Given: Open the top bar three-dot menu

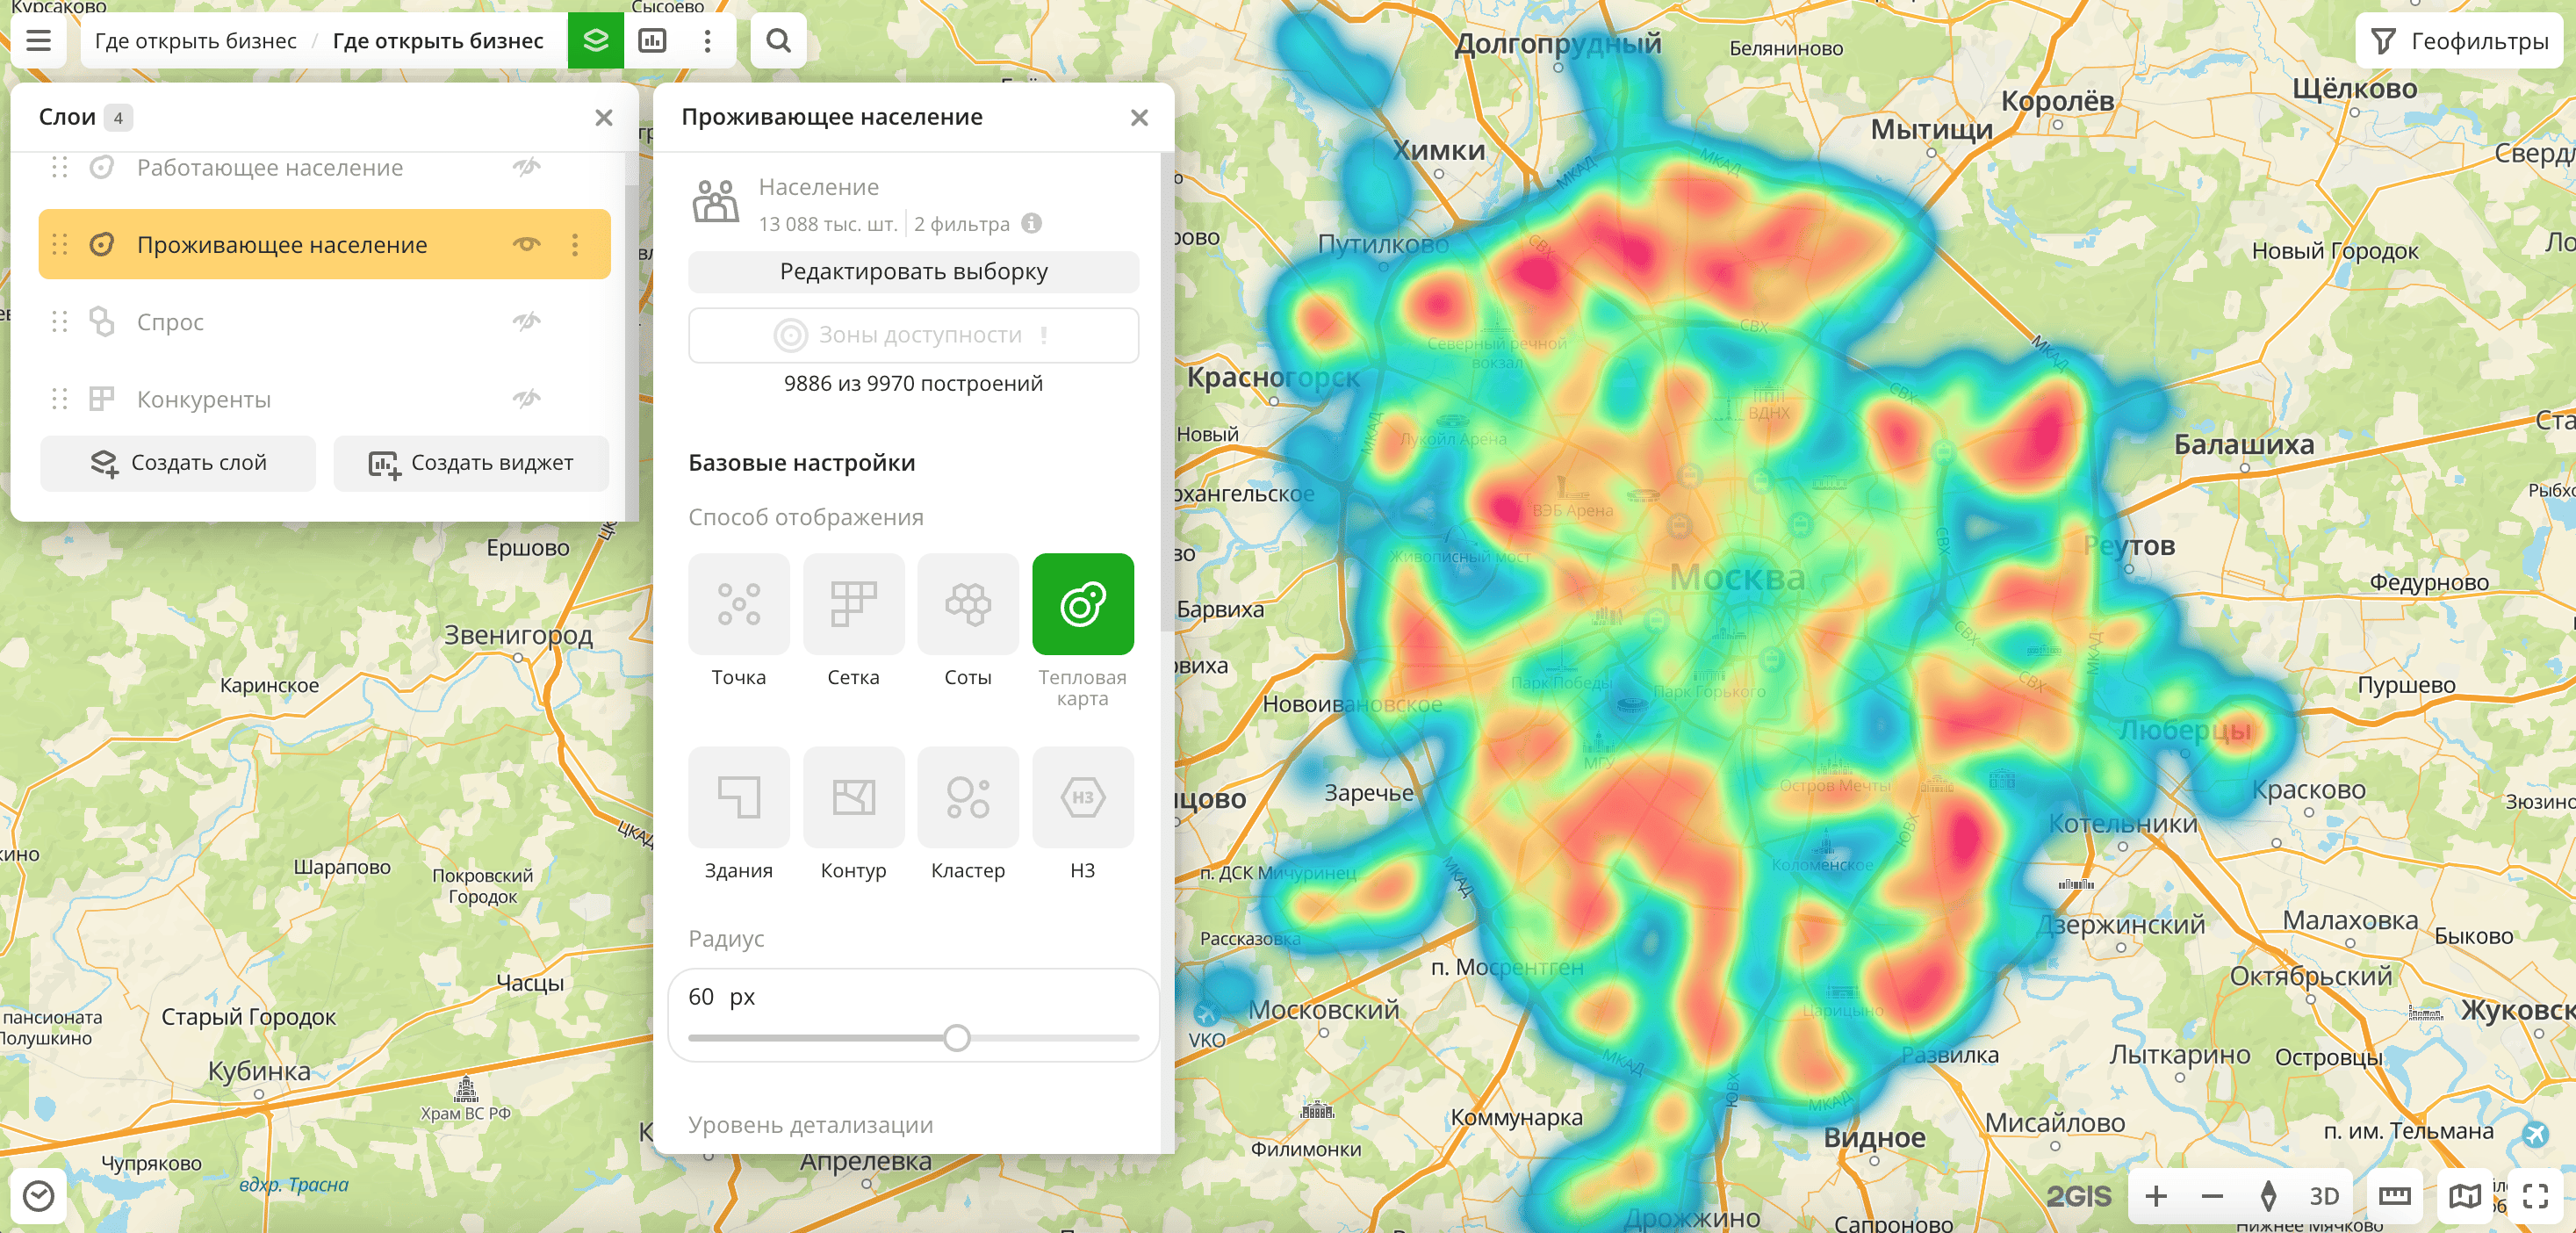Looking at the screenshot, I should coord(707,41).
